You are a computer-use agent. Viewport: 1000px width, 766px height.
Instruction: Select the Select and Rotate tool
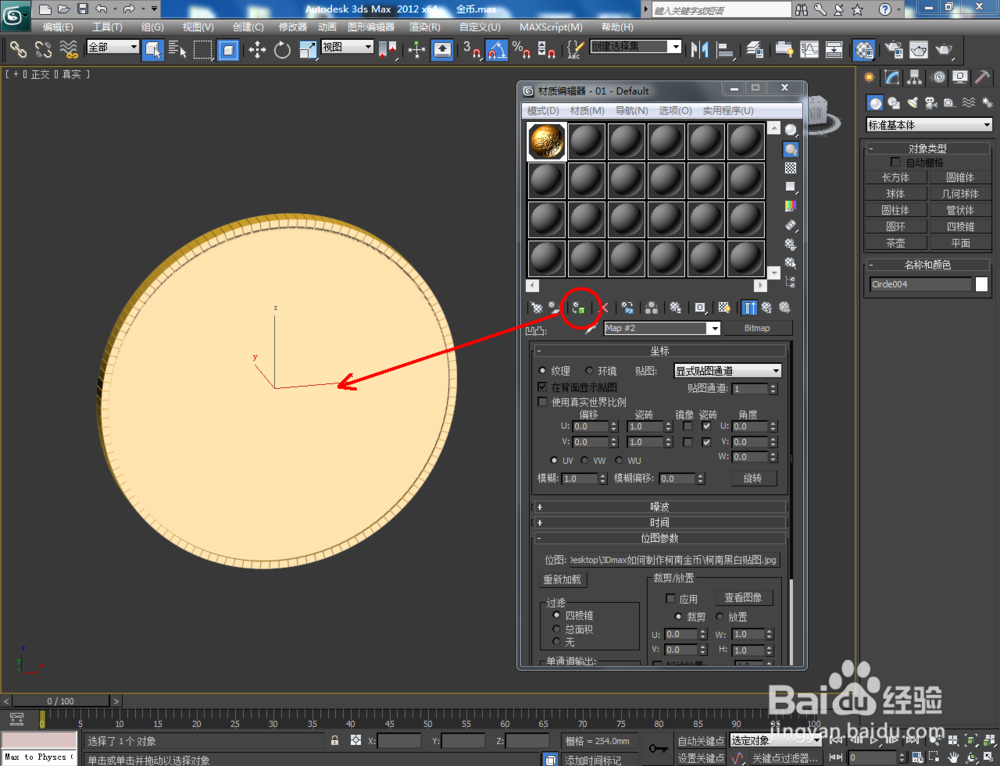281,50
